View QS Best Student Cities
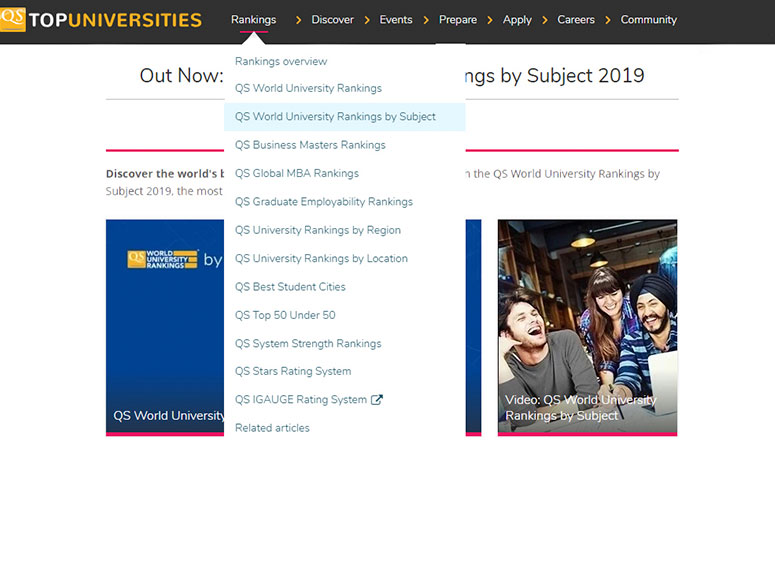Screen dimensions: 775x566 coord(290,287)
